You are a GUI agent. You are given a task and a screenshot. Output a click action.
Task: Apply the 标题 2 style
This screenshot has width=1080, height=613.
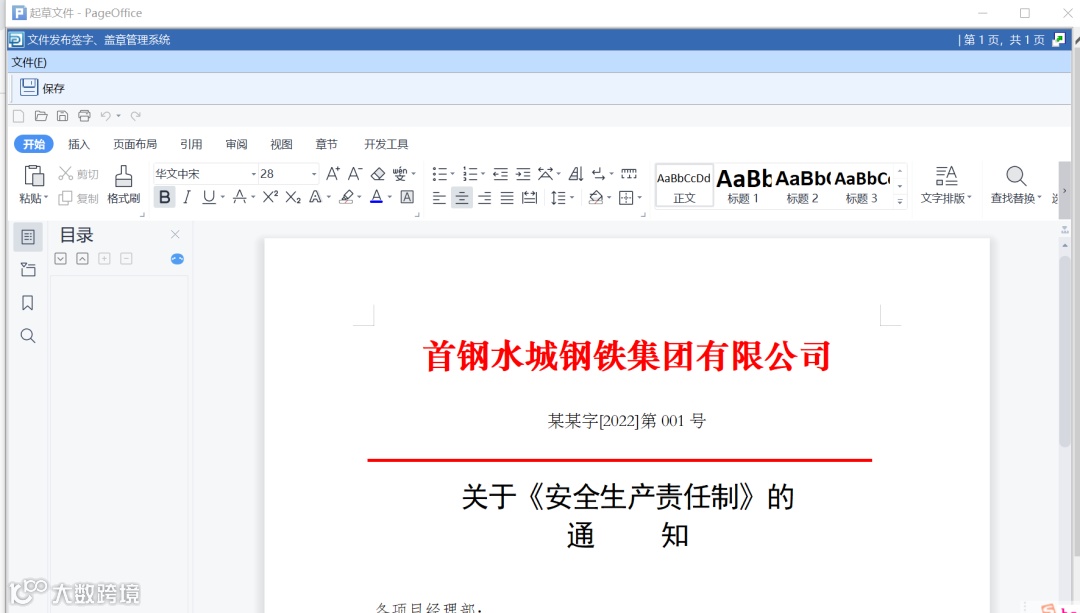[802, 185]
